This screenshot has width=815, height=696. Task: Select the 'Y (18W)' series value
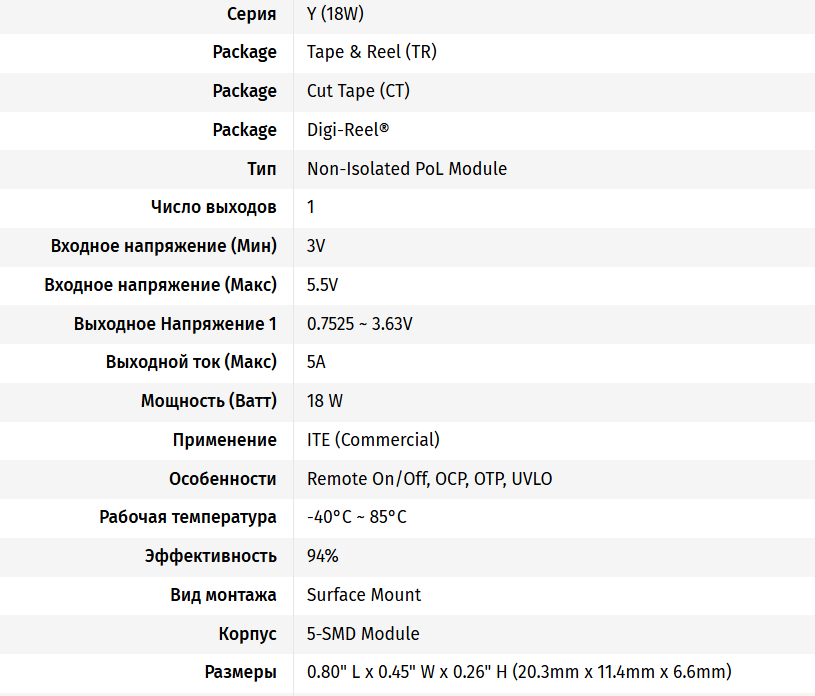pyautogui.click(x=335, y=14)
